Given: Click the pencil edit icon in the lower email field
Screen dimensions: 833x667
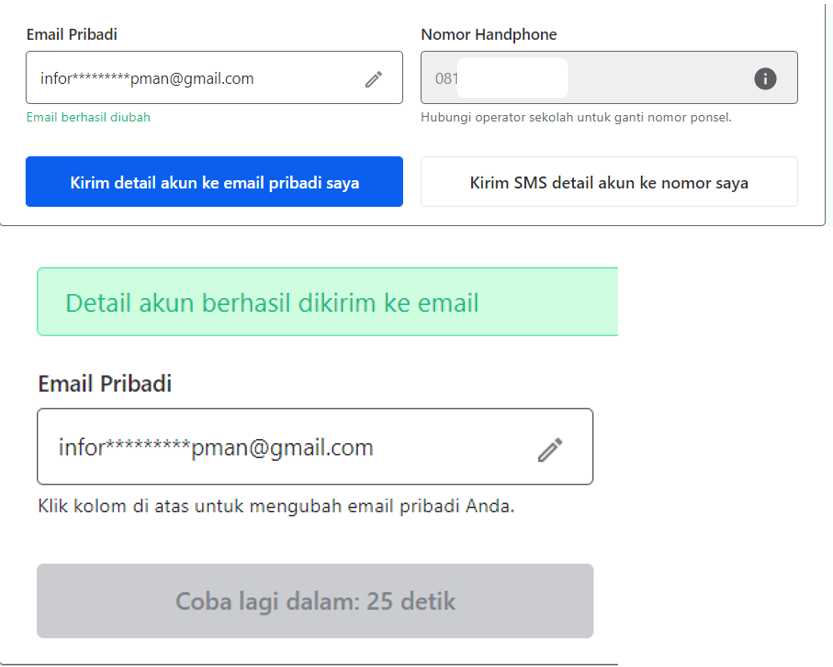Looking at the screenshot, I should pos(550,450).
